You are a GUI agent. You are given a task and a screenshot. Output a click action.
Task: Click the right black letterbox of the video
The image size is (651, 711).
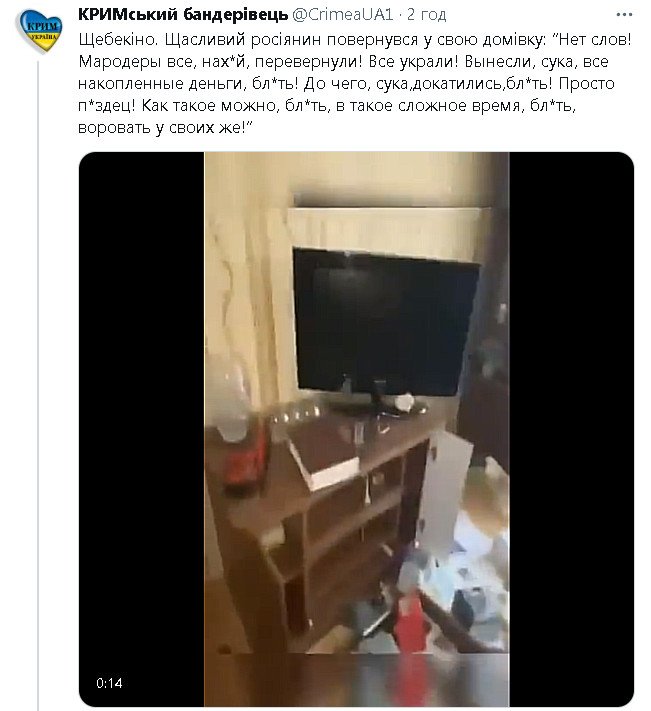[x=571, y=429]
